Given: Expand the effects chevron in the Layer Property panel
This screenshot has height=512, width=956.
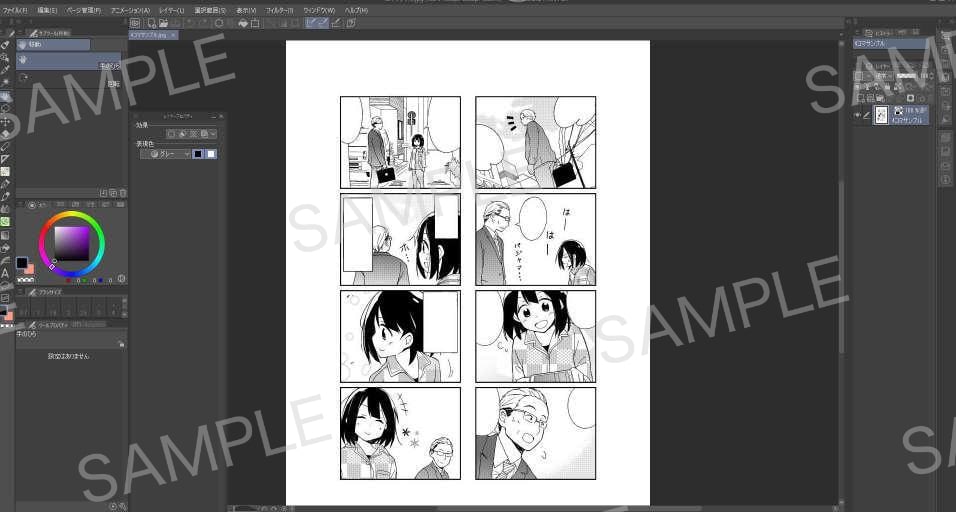Looking at the screenshot, I should (212, 133).
